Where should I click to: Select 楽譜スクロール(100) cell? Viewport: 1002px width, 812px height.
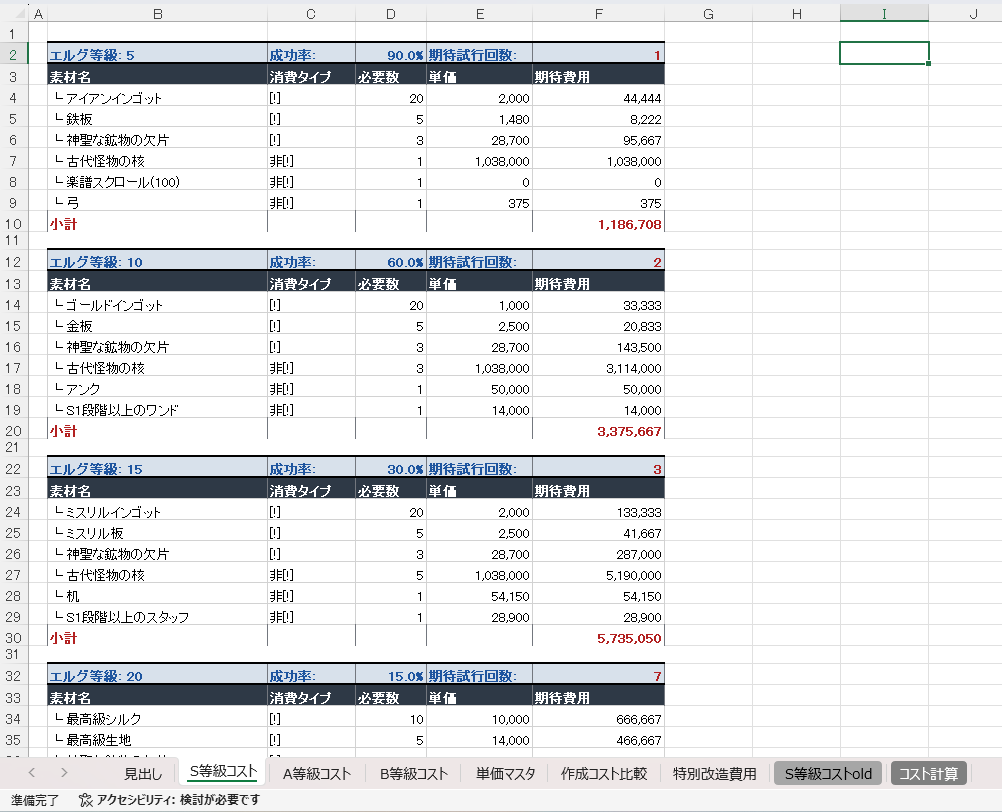tap(157, 182)
